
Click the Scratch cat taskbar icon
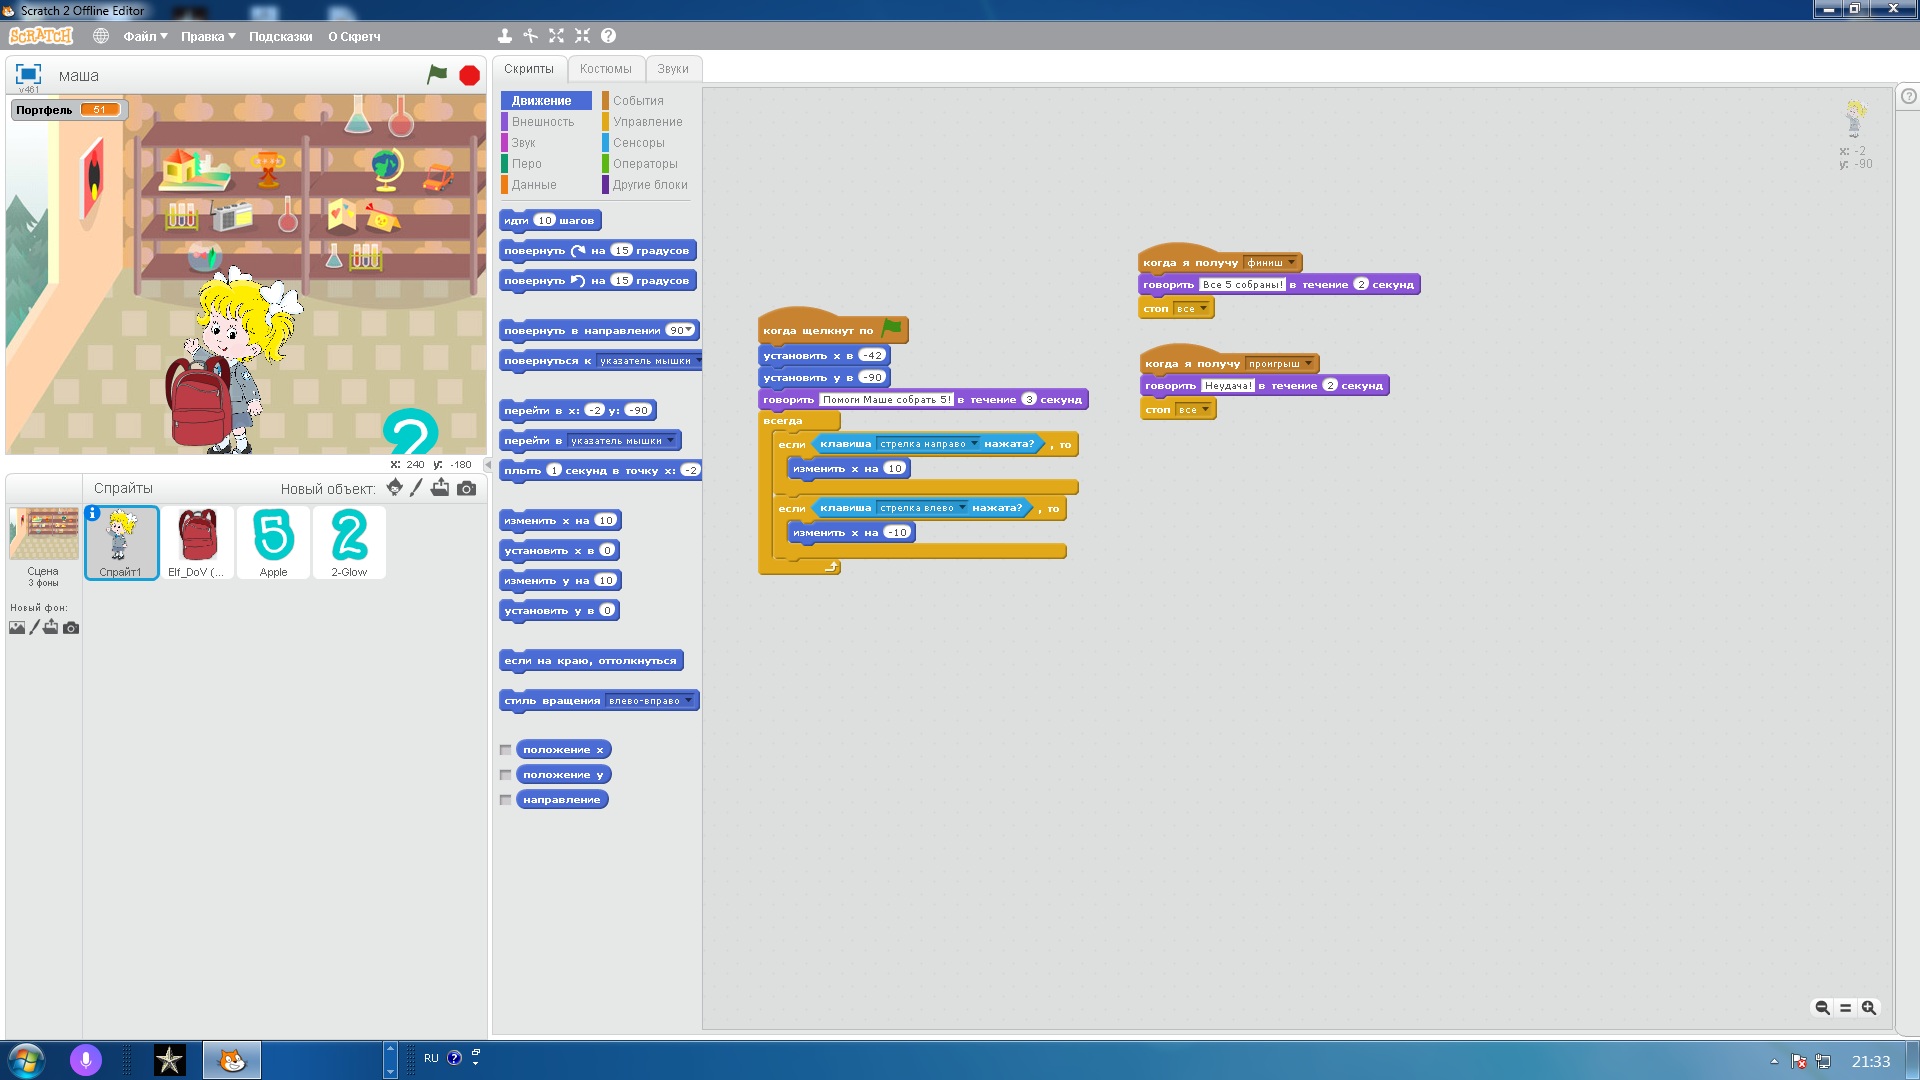[232, 1060]
